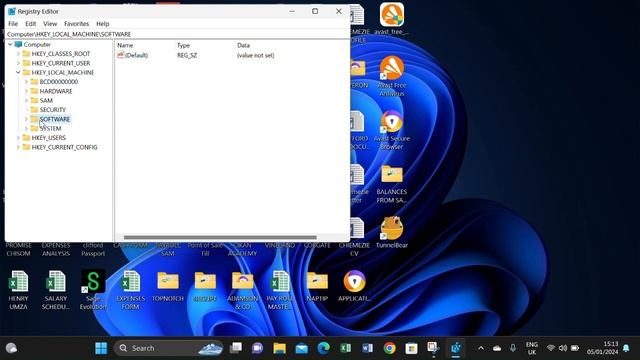Open the Edit menu
640x360 pixels.
(31, 24)
